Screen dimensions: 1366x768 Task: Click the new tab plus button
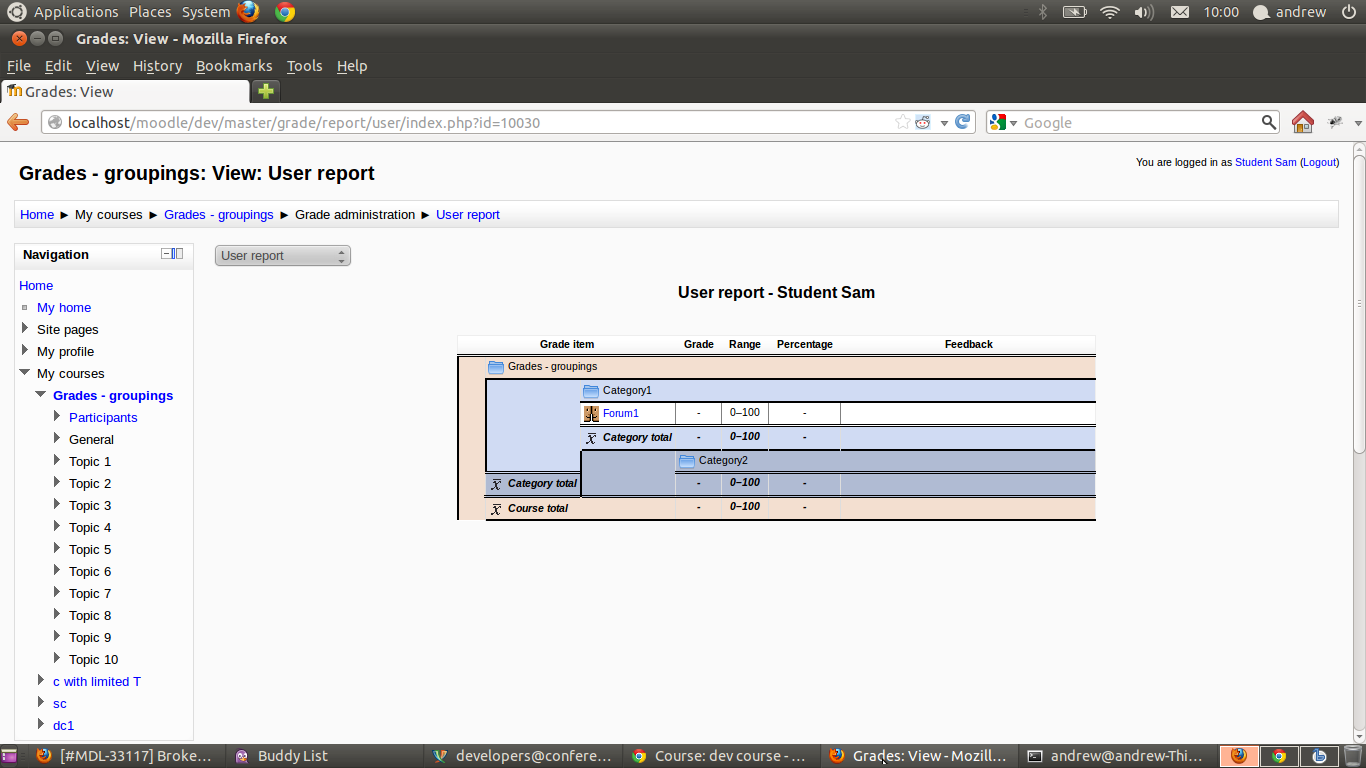pyautogui.click(x=265, y=91)
